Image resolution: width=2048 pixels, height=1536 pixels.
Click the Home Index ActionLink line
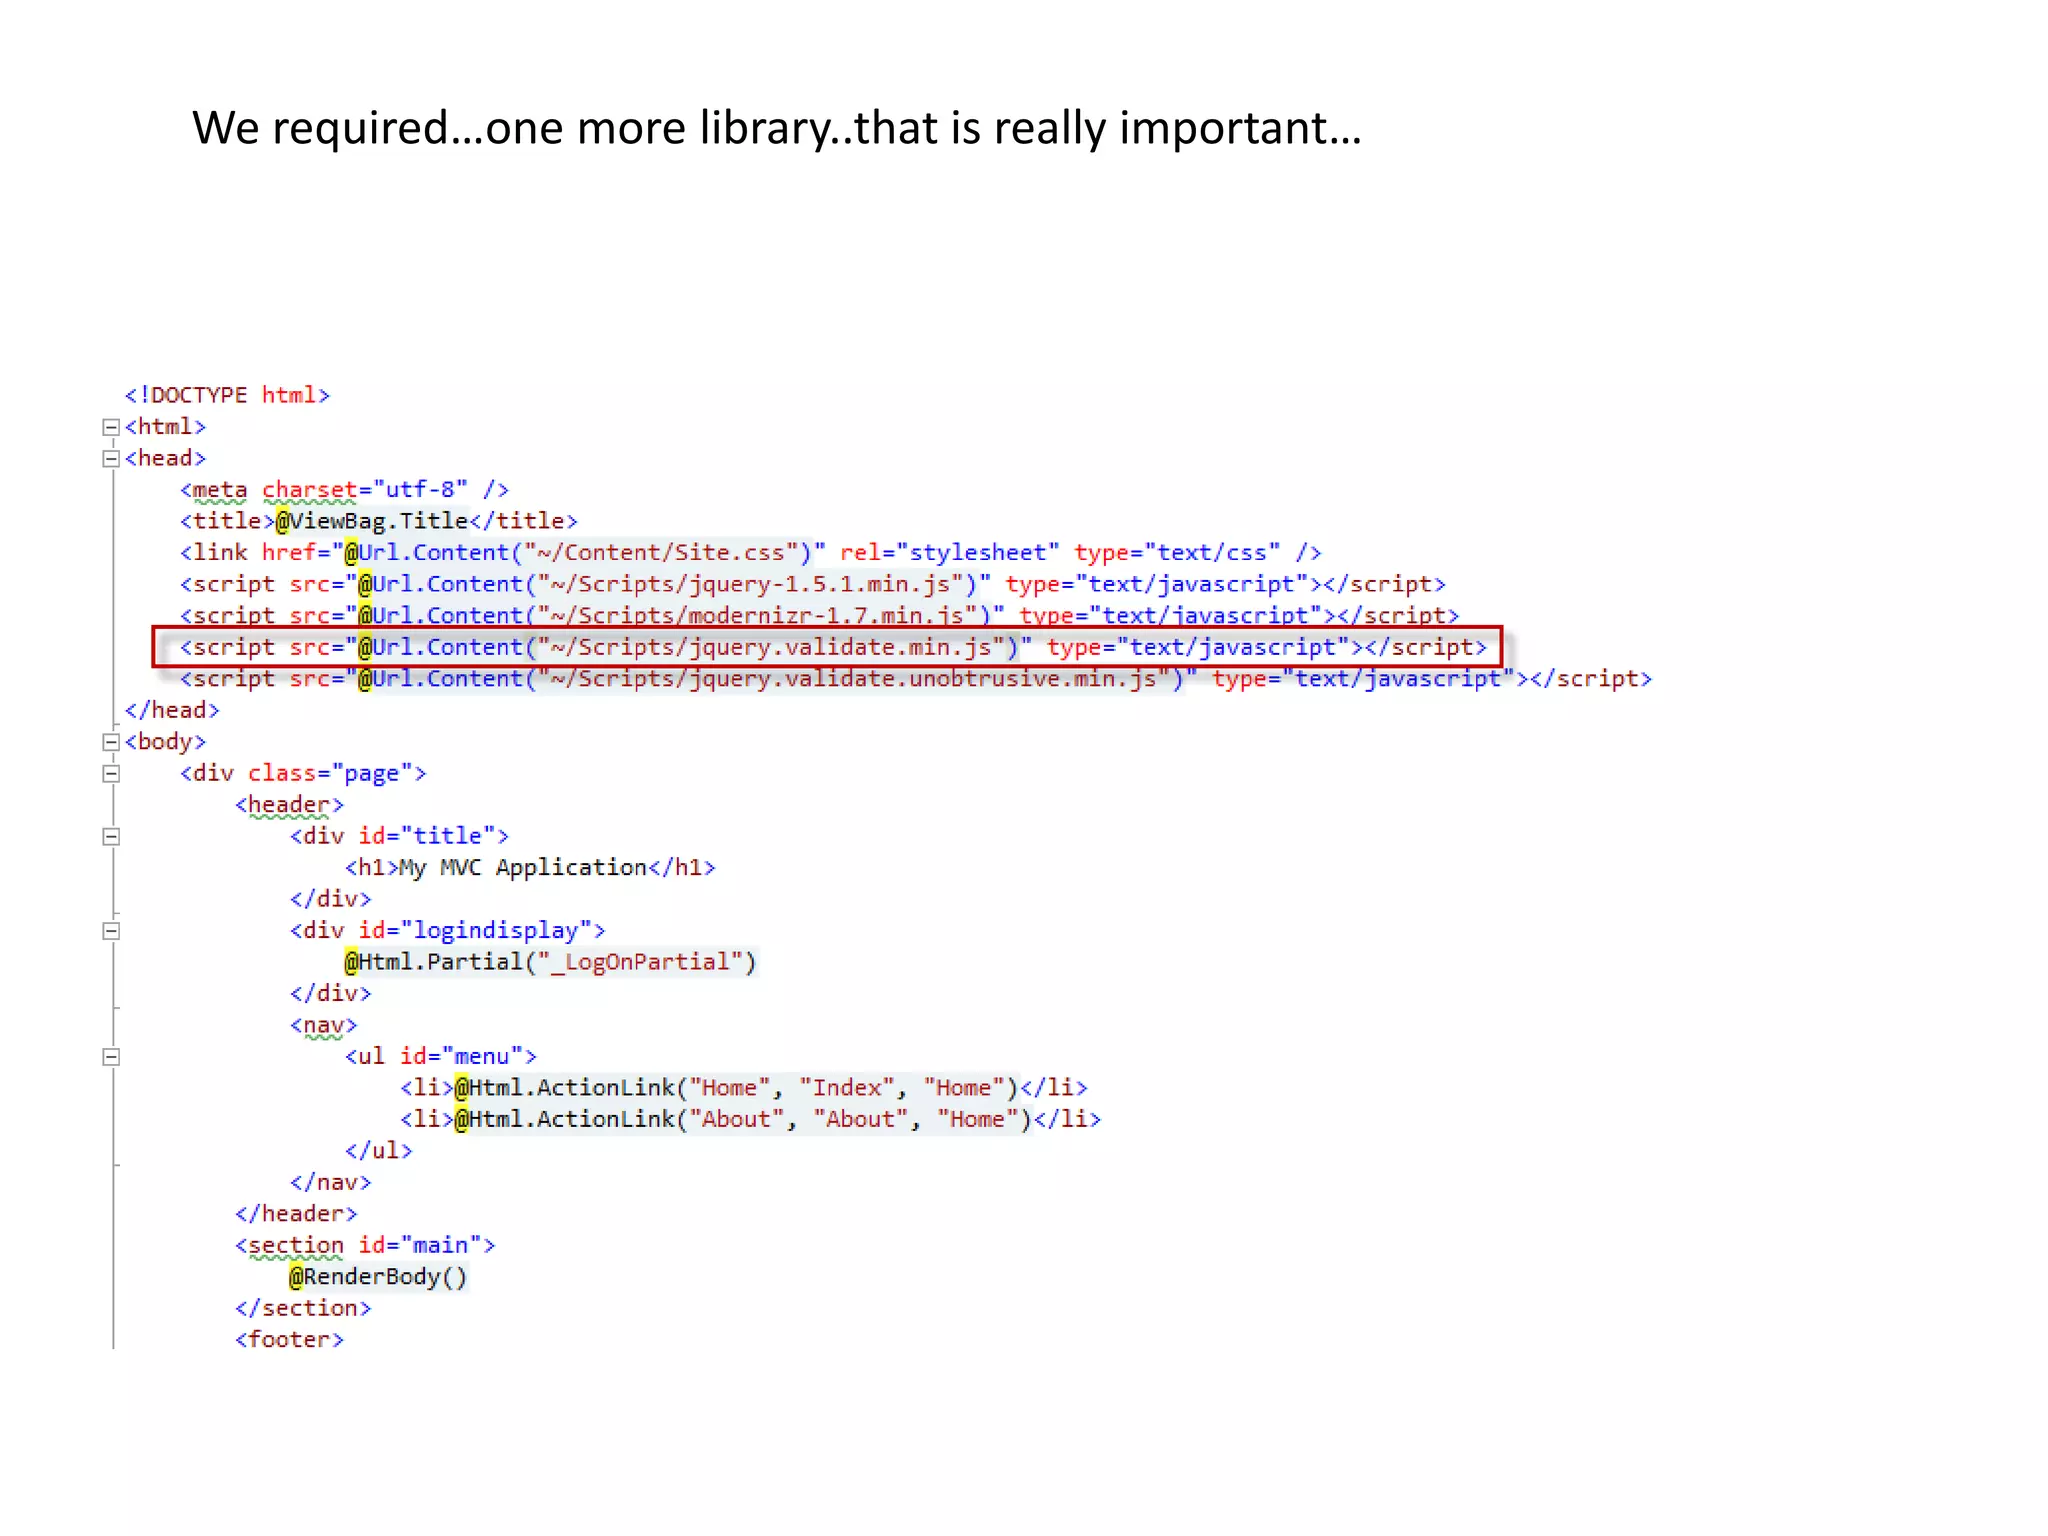point(743,1088)
